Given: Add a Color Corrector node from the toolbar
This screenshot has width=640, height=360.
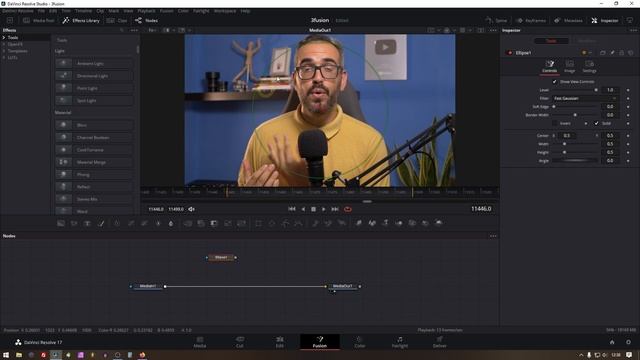Looking at the screenshot, I should pos(117,223).
